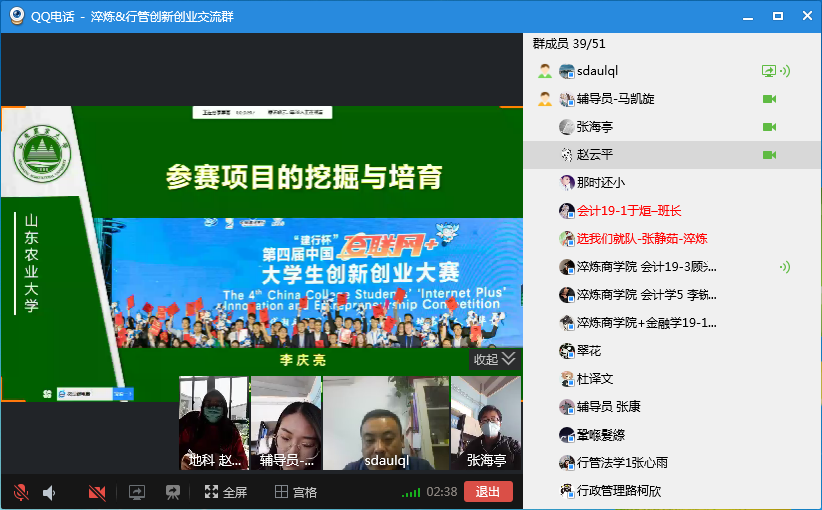Image resolution: width=822 pixels, height=510 pixels.
Task: Click the red 退出 exit button
Action: click(488, 492)
